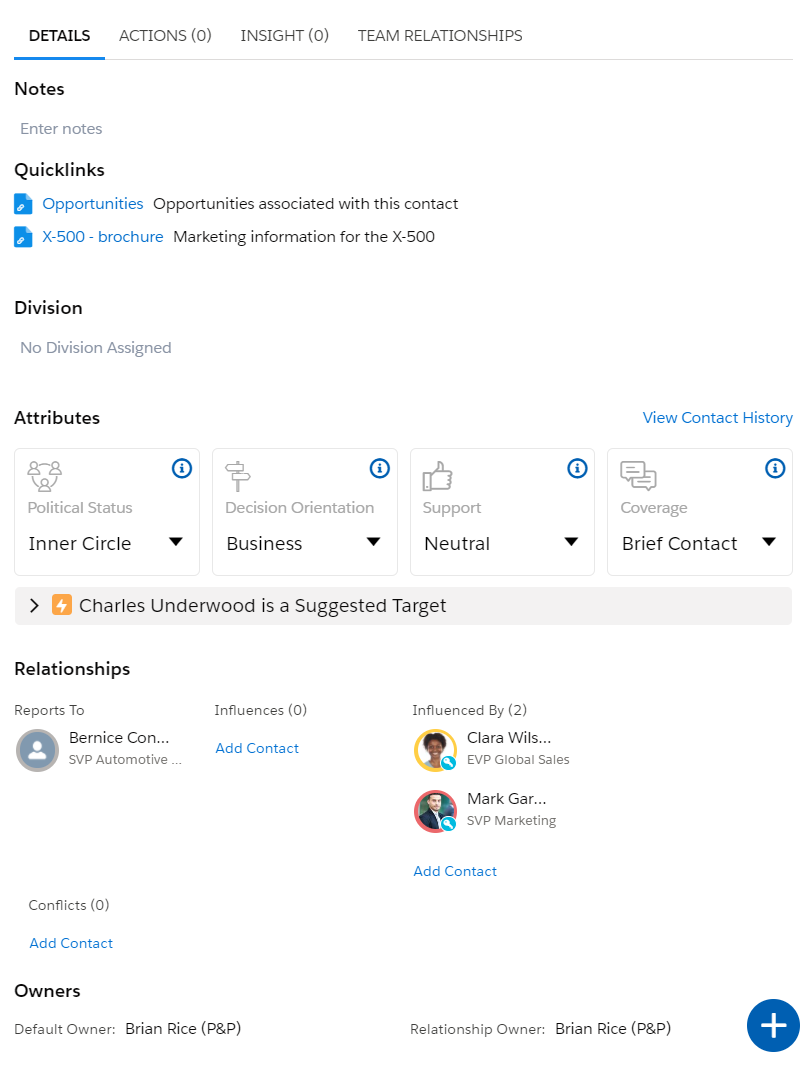Click the Decision Orientation info icon
The image size is (805, 1084).
pos(380,469)
